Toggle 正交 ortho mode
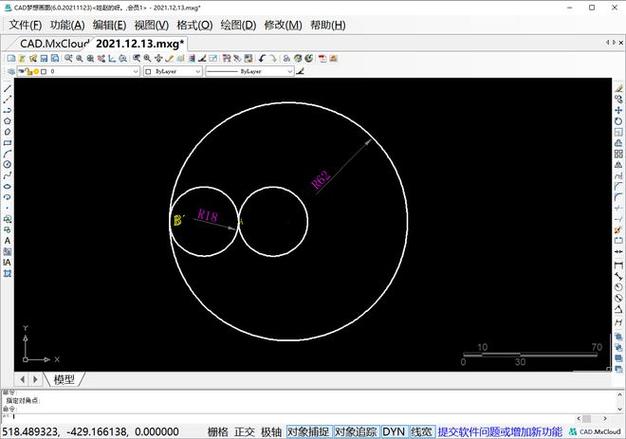626x439 pixels. (x=244, y=432)
